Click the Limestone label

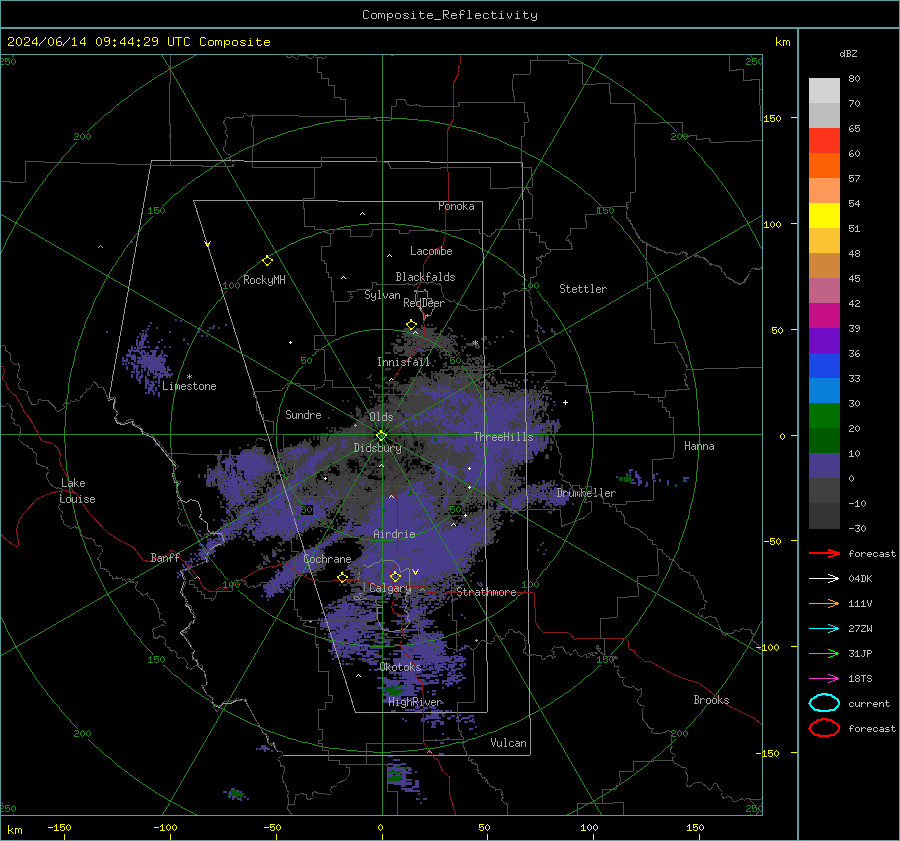point(189,386)
